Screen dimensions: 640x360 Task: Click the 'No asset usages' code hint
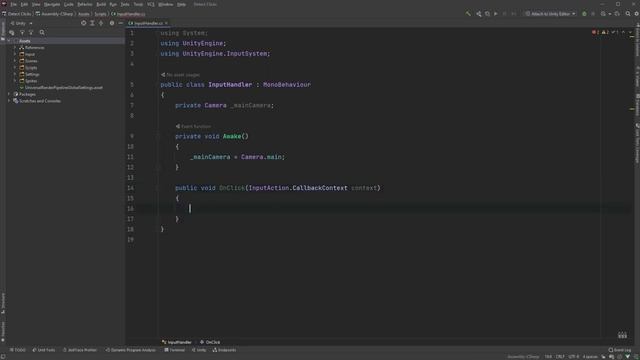[180, 75]
